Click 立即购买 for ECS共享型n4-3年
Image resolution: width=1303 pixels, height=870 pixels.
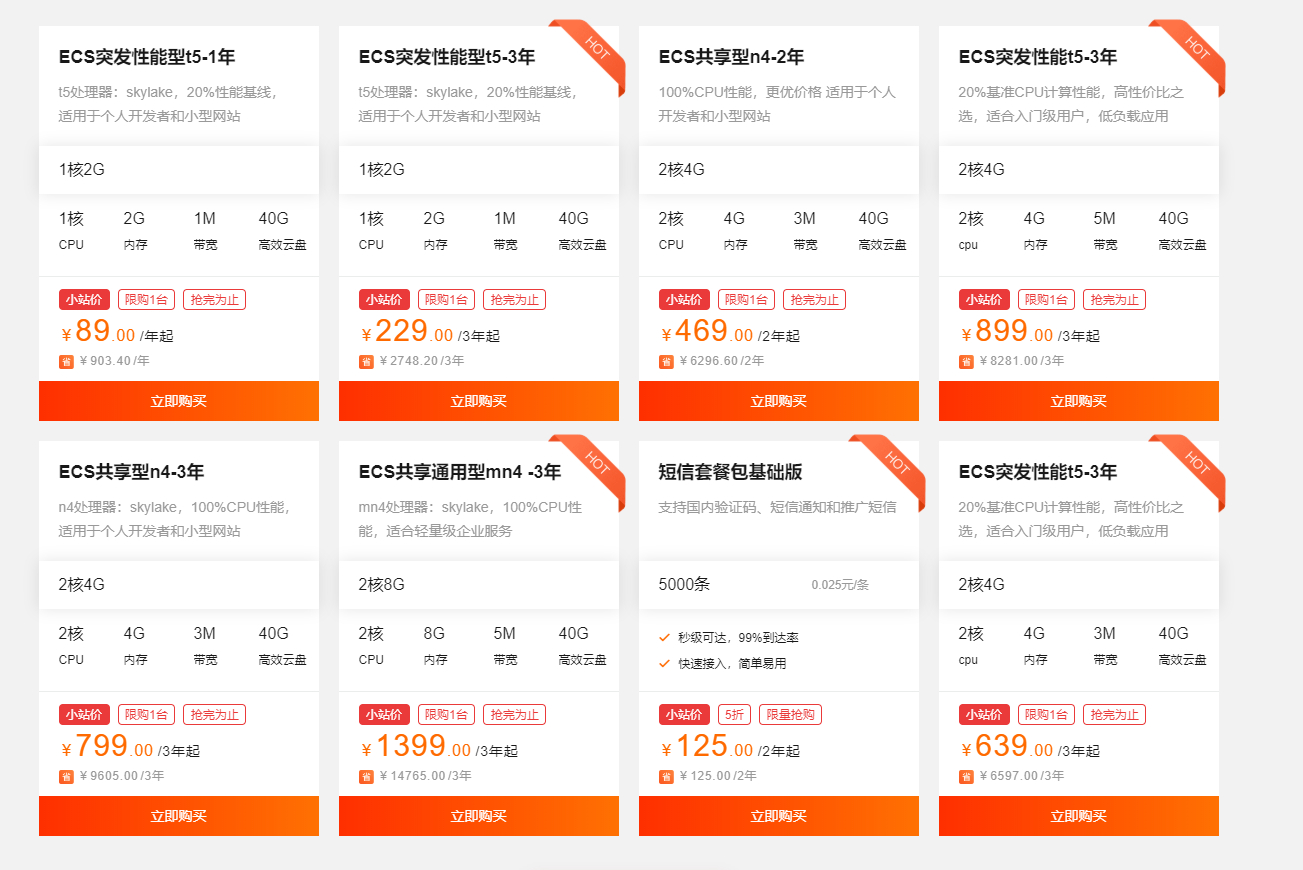179,816
